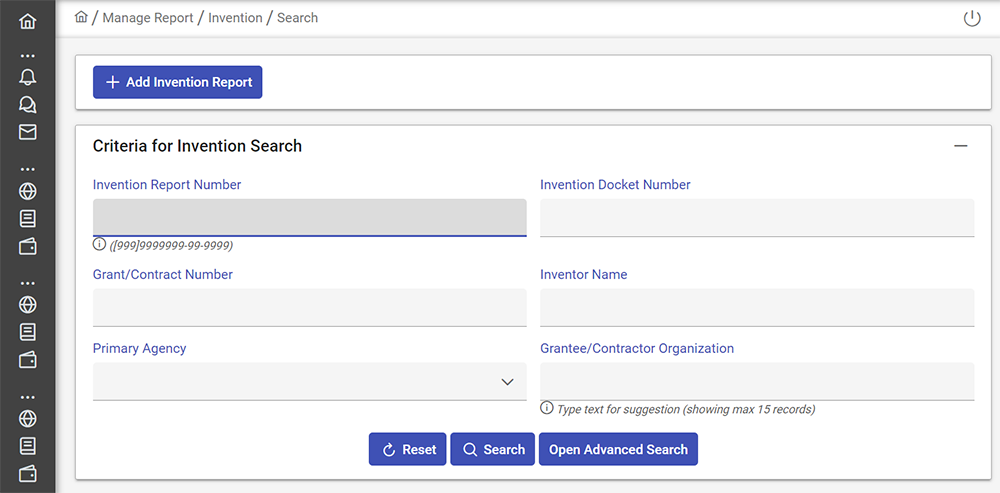This screenshot has height=493, width=1000.
Task: Click the Invention Docket Number field
Action: pos(757,217)
